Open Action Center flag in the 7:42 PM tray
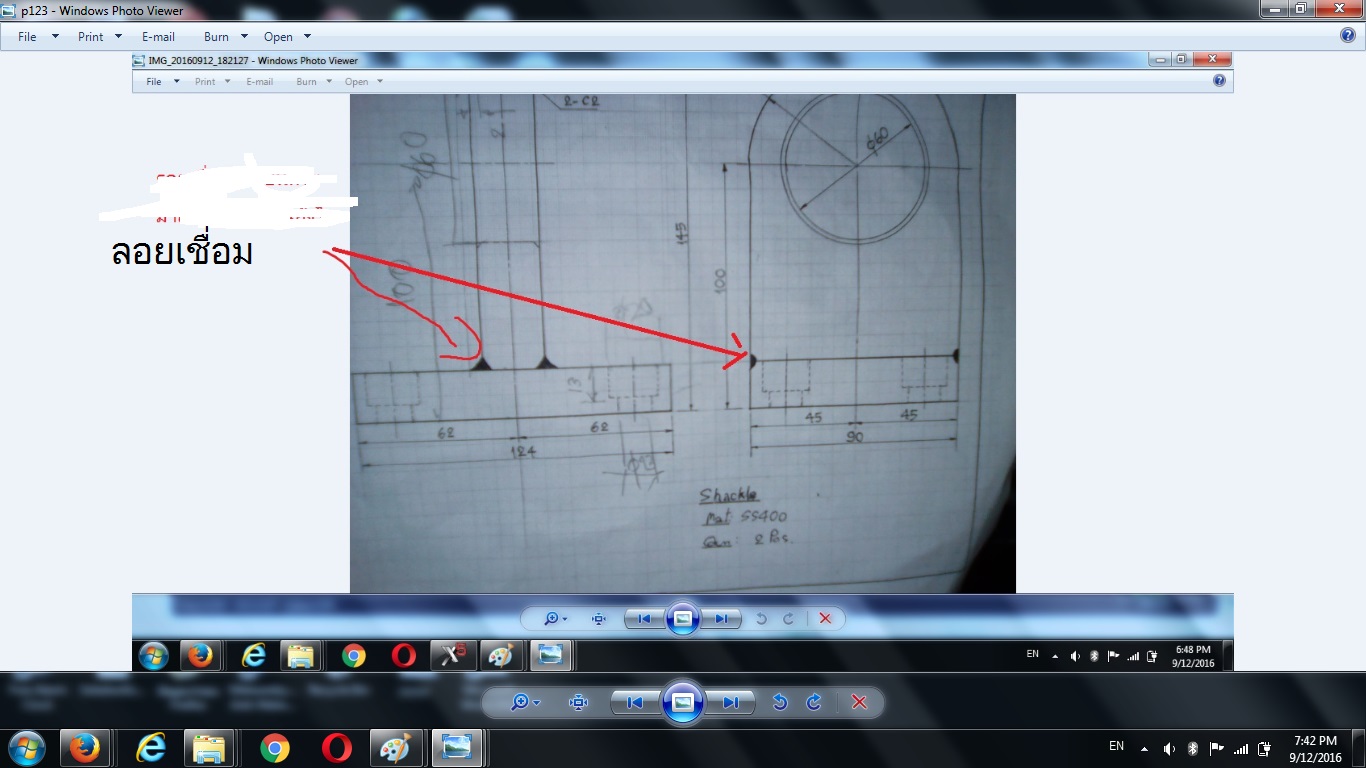The height and width of the screenshot is (768, 1366). pyautogui.click(x=1217, y=749)
